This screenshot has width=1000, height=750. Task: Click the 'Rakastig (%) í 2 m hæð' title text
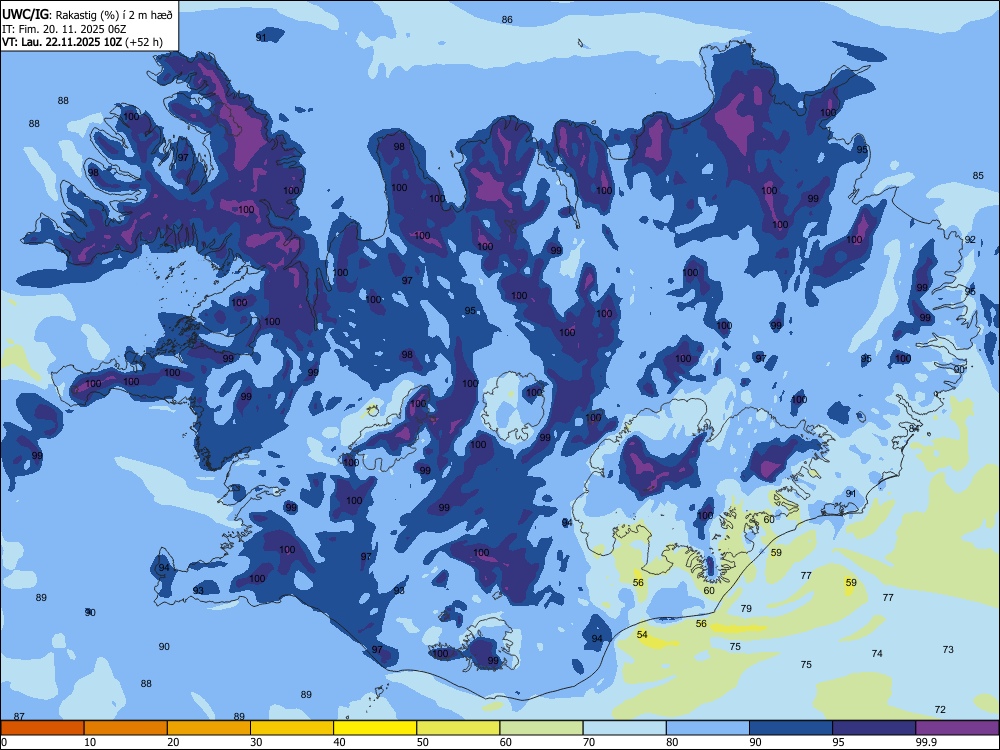point(114,15)
